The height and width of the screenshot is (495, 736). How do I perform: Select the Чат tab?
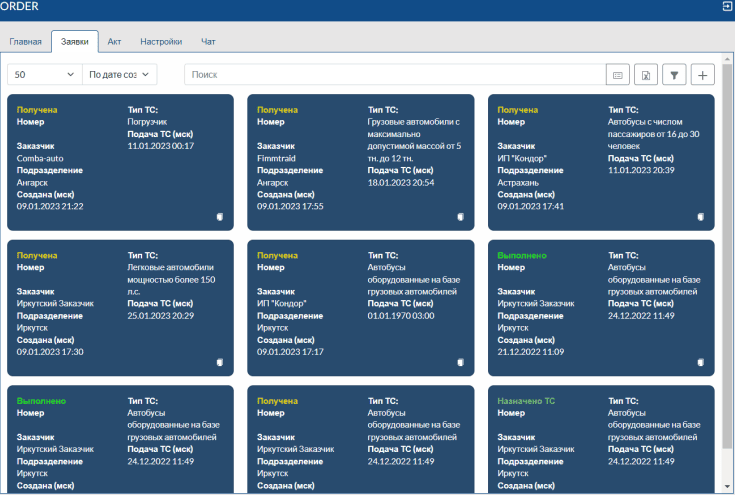208,42
